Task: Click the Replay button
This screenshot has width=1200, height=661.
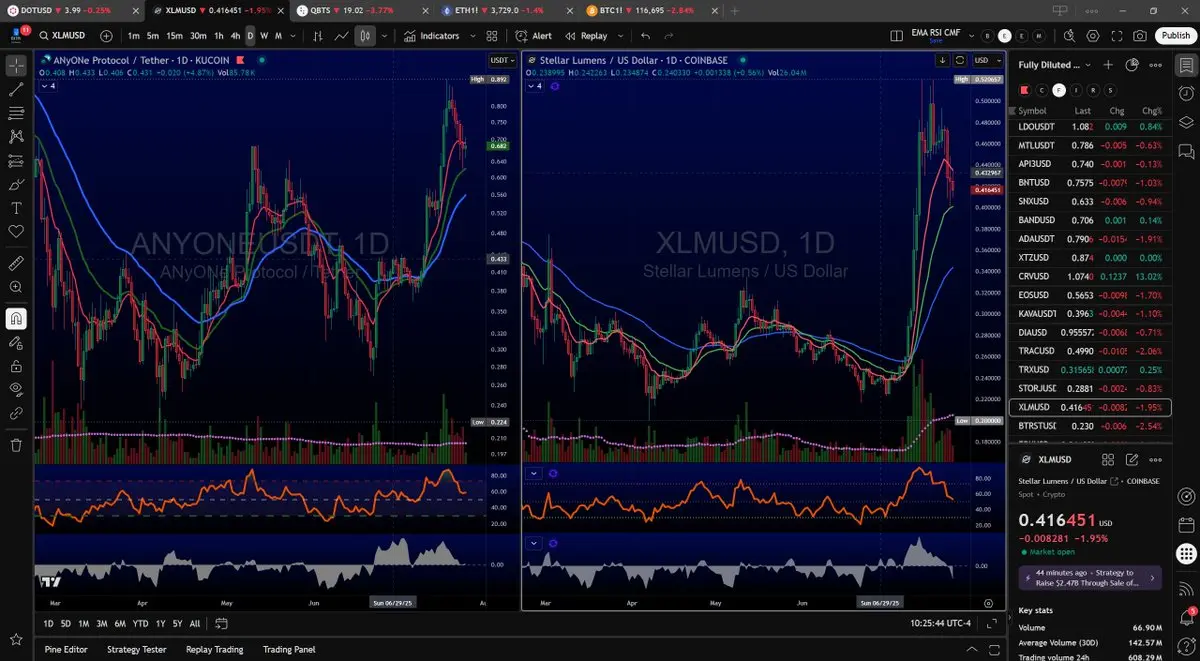Action: coord(586,35)
